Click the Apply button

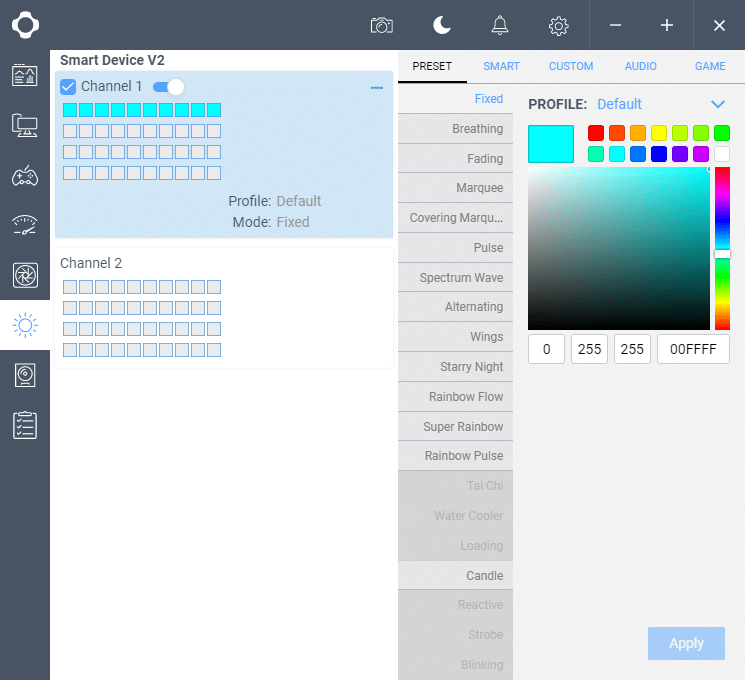coord(686,643)
